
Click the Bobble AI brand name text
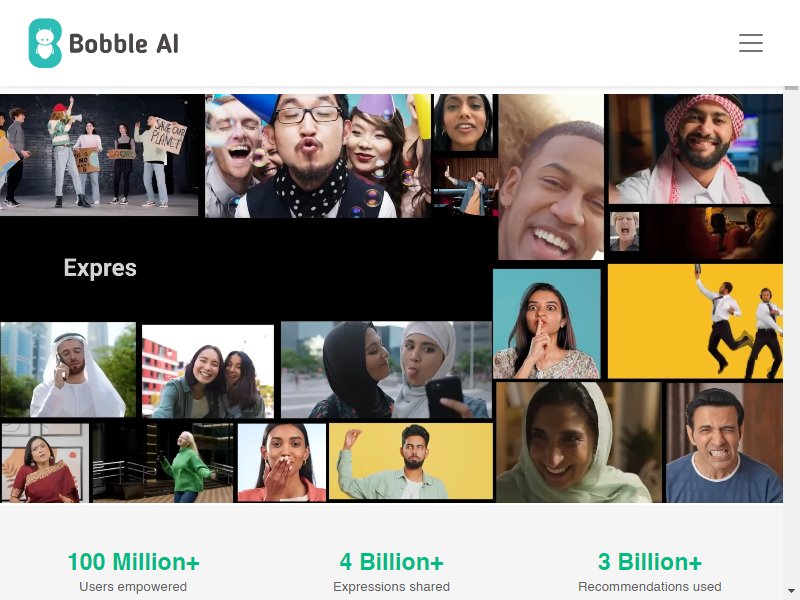coord(124,43)
